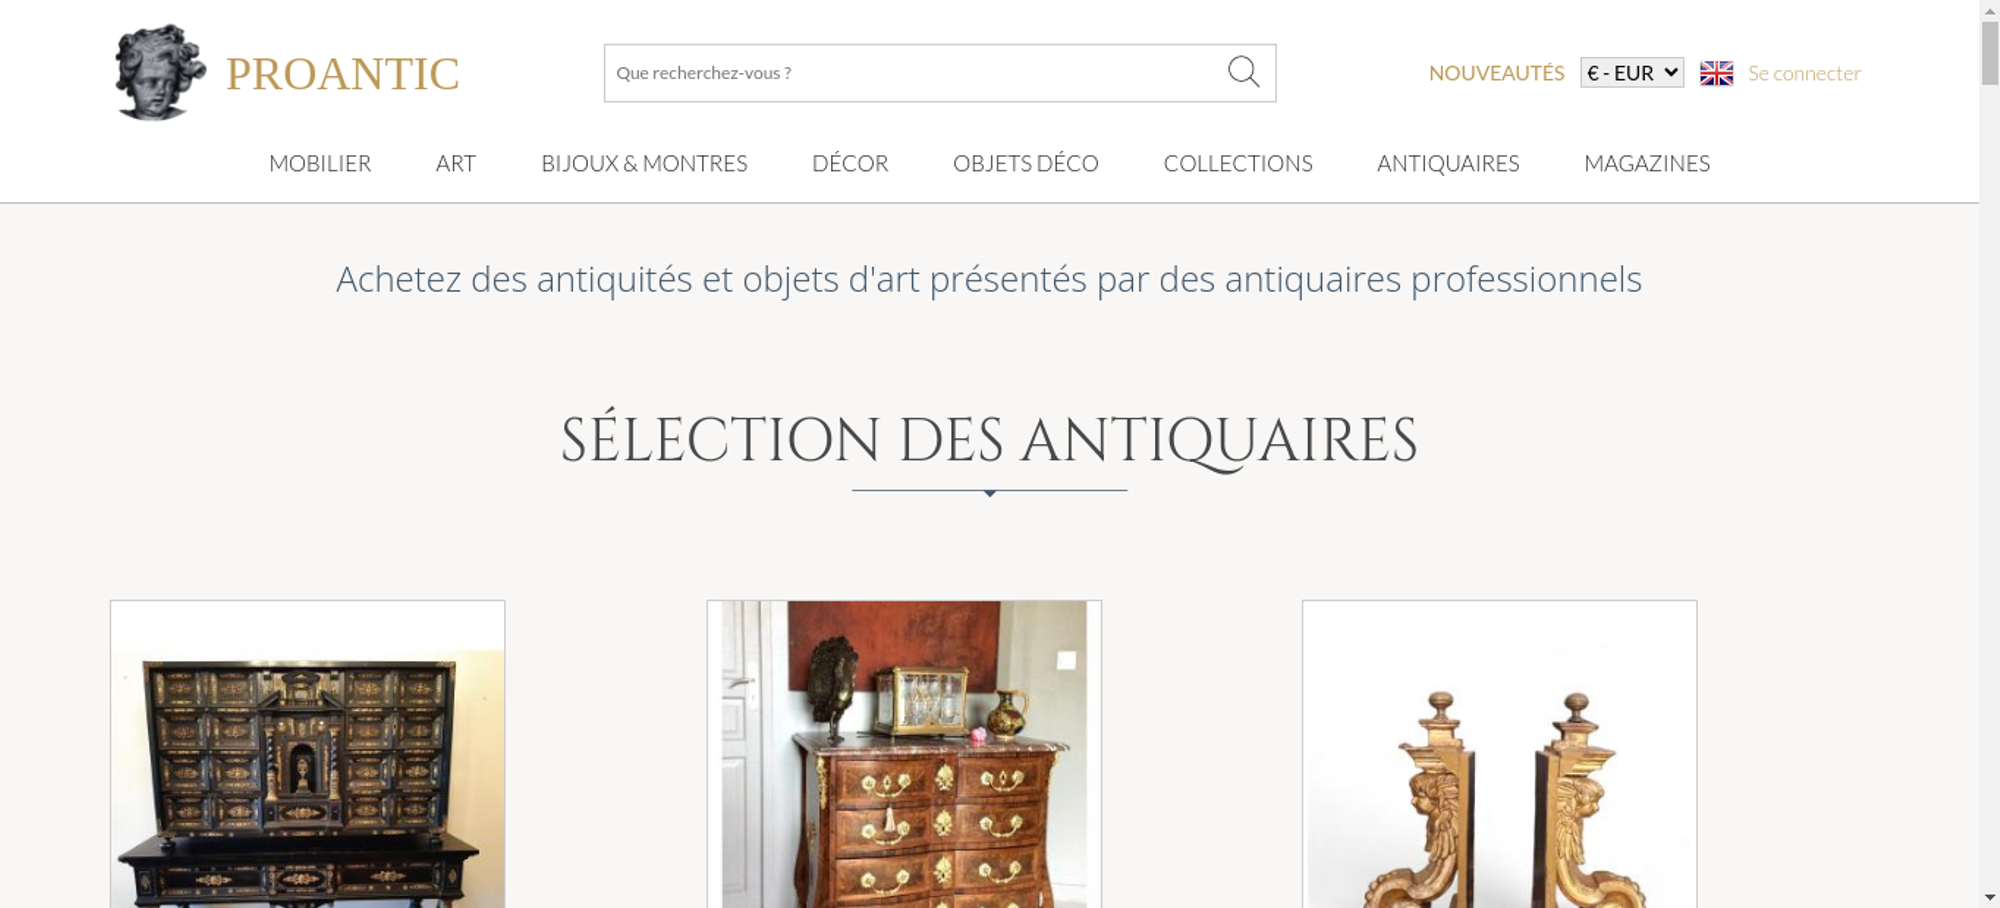Switch language via UK flag icon
The image size is (2000, 908).
(x=1716, y=73)
